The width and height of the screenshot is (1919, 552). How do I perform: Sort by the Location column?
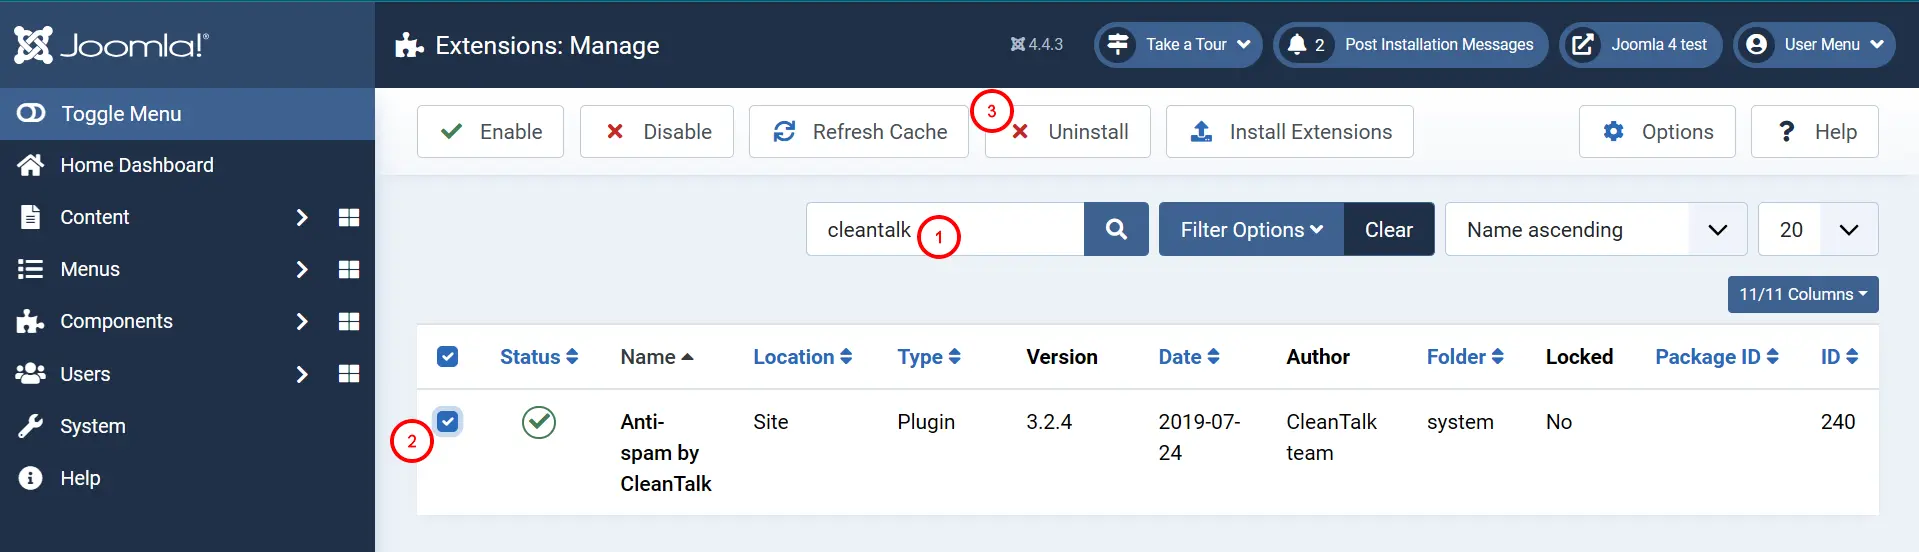pyautogui.click(x=803, y=356)
